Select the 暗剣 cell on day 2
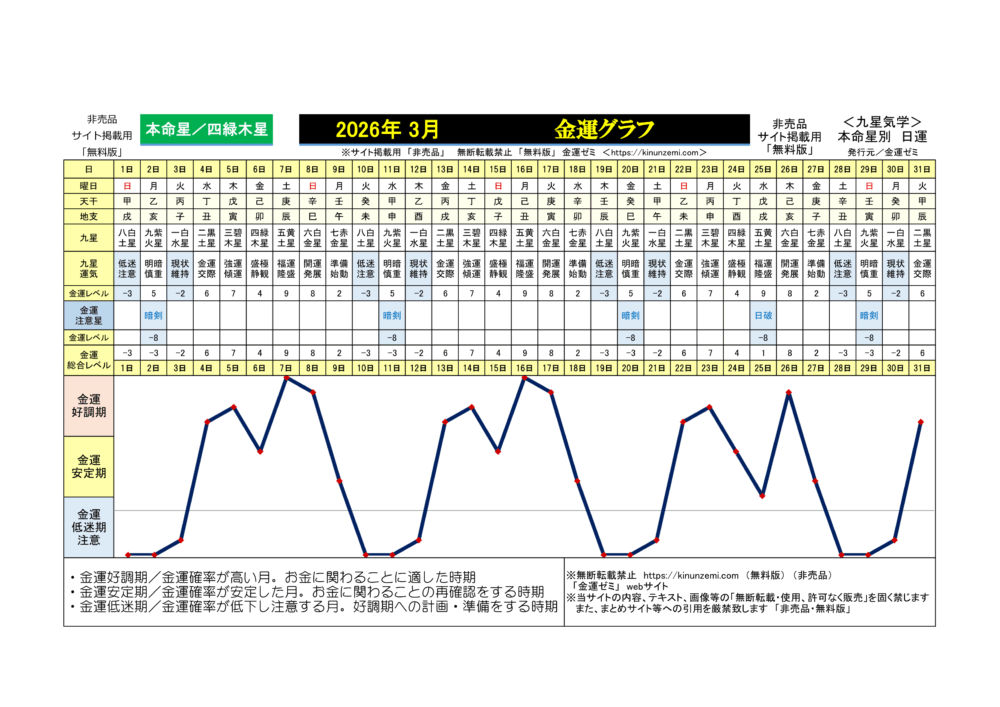 point(154,315)
